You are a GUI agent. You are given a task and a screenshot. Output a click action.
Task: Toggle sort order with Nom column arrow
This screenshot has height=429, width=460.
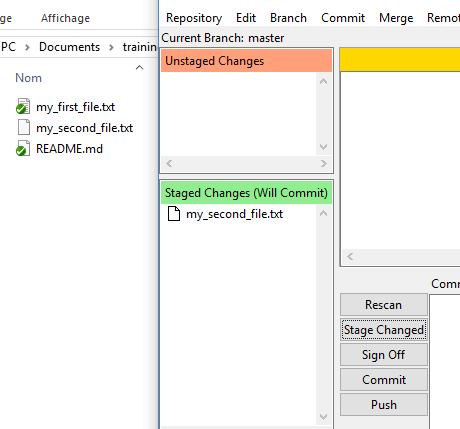coord(139,68)
